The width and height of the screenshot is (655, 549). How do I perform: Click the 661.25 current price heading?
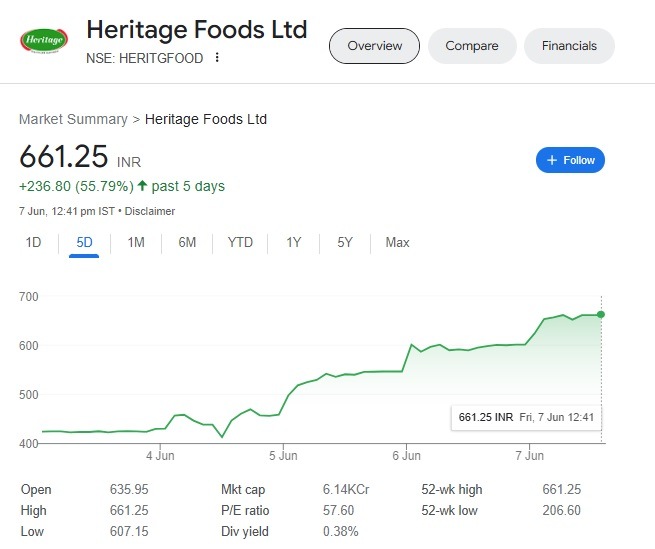(x=63, y=157)
